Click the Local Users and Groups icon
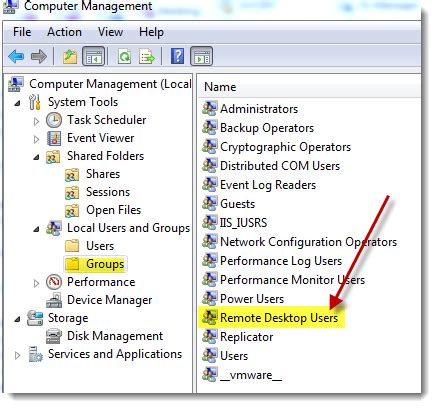This screenshot has width=436, height=408. (x=54, y=228)
